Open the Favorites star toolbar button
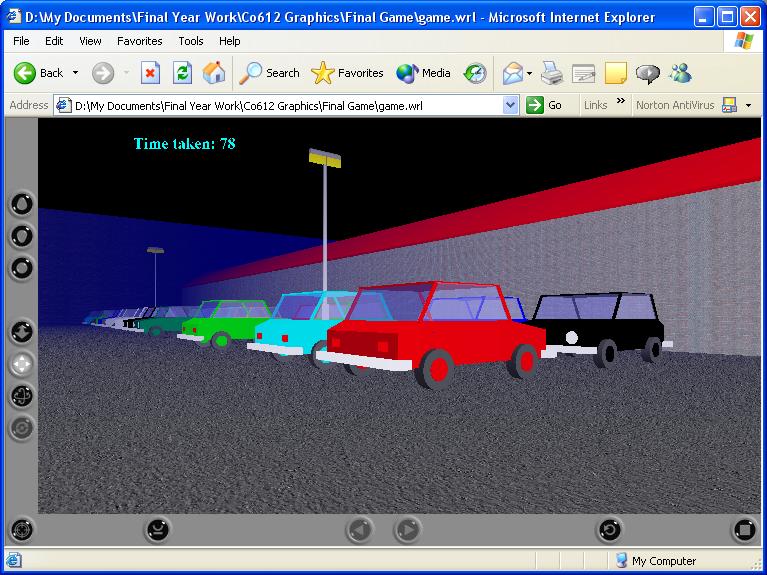Viewport: 767px width, 575px height. (347, 73)
